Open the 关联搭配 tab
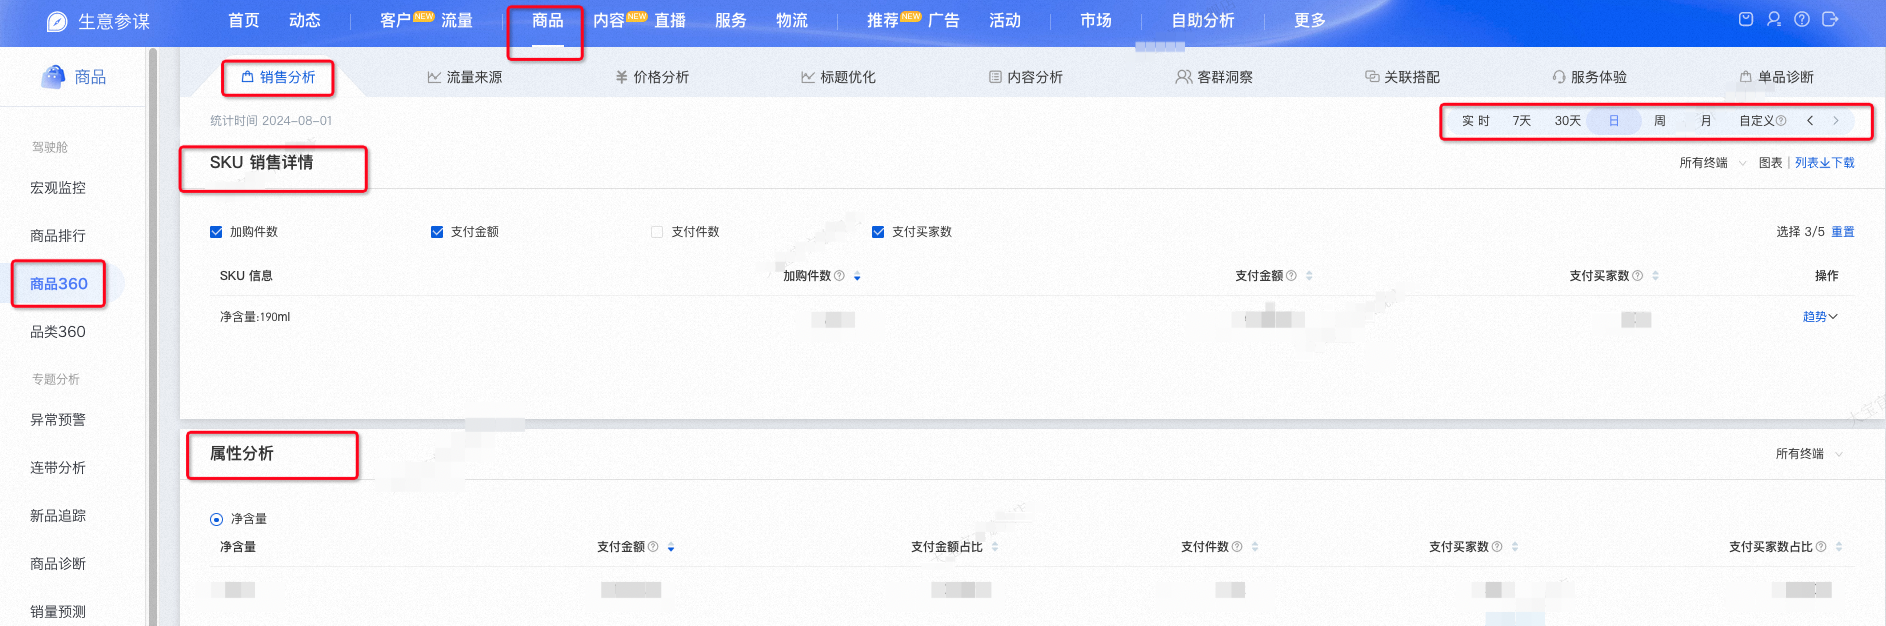Viewport: 1886px width, 626px height. tap(1402, 77)
